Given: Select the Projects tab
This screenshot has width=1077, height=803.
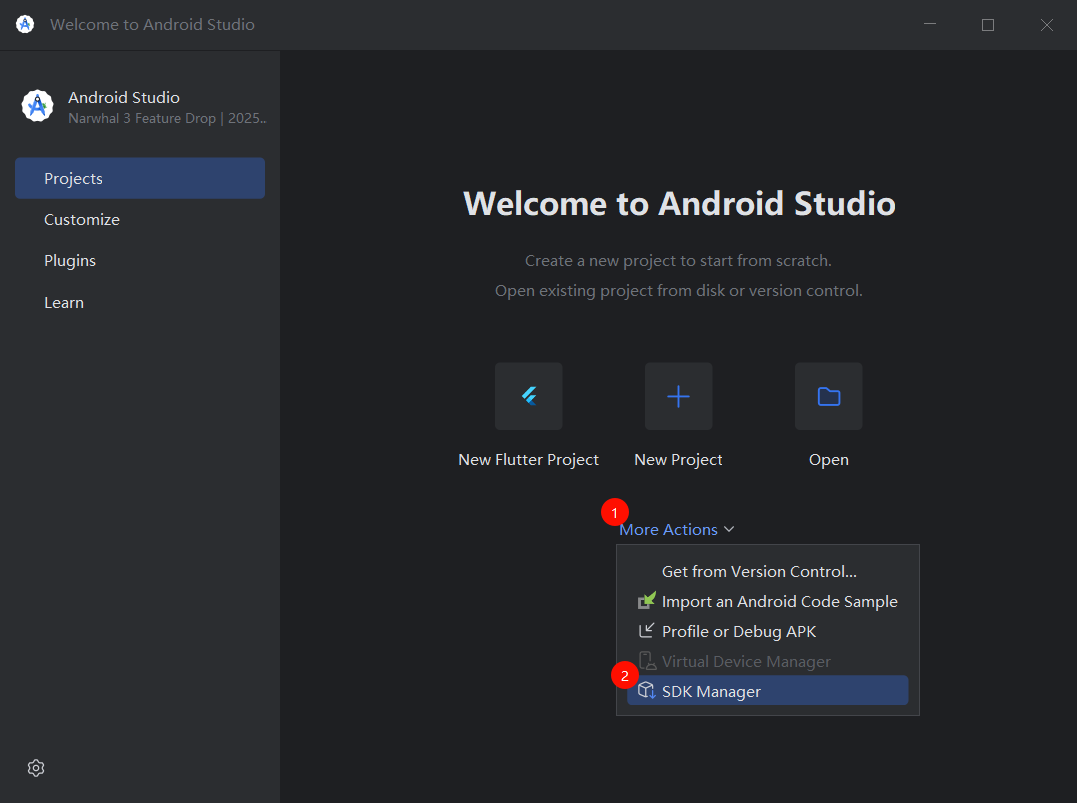Looking at the screenshot, I should pos(139,178).
